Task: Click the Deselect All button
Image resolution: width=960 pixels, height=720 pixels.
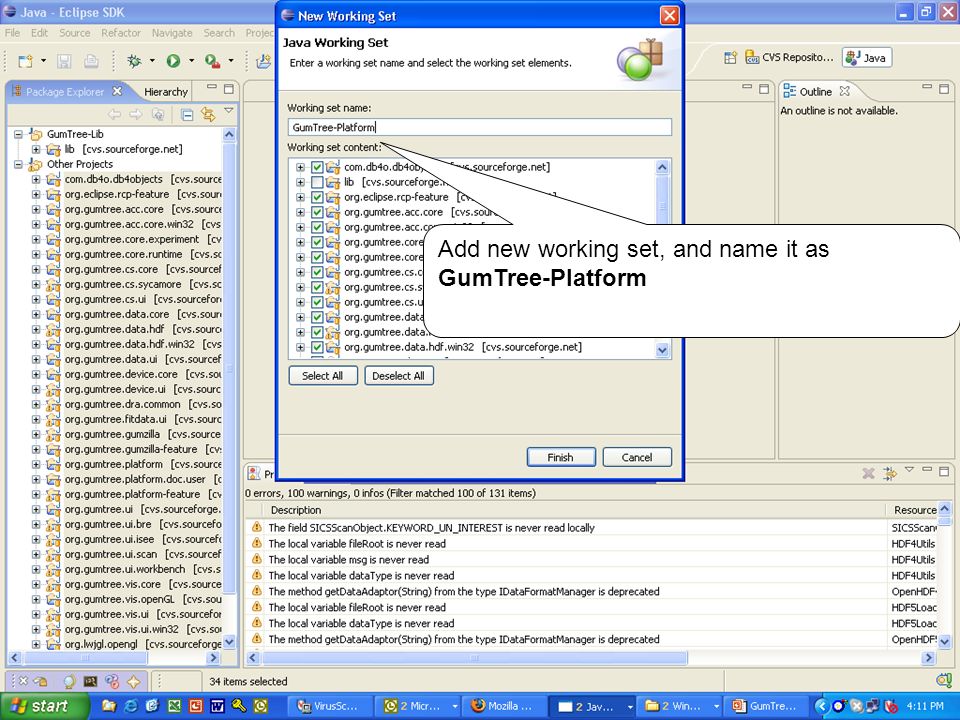Action: click(399, 376)
